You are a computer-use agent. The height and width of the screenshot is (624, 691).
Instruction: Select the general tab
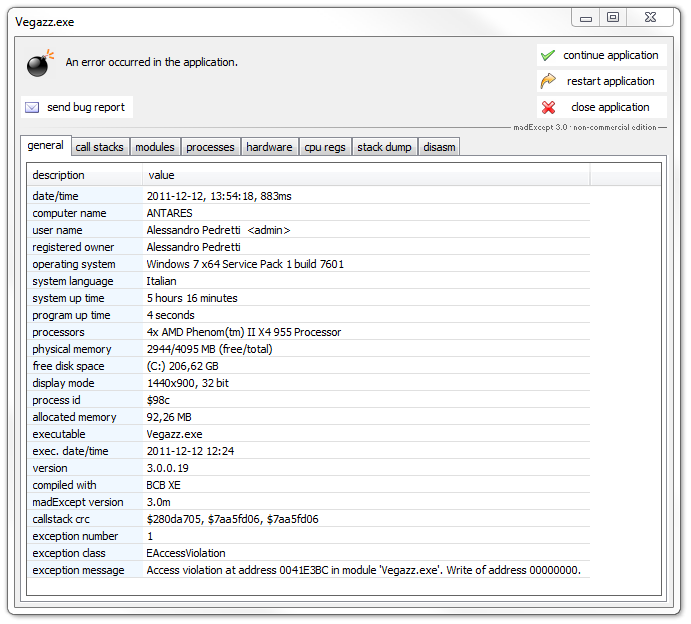(x=46, y=146)
